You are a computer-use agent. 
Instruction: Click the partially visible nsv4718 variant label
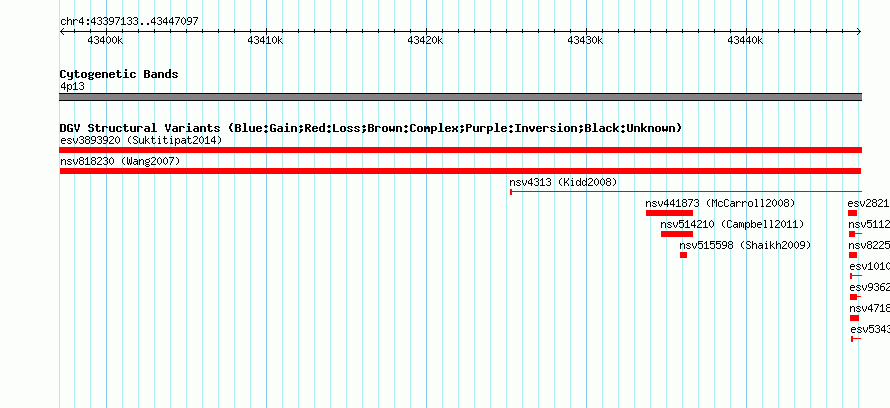(x=870, y=309)
